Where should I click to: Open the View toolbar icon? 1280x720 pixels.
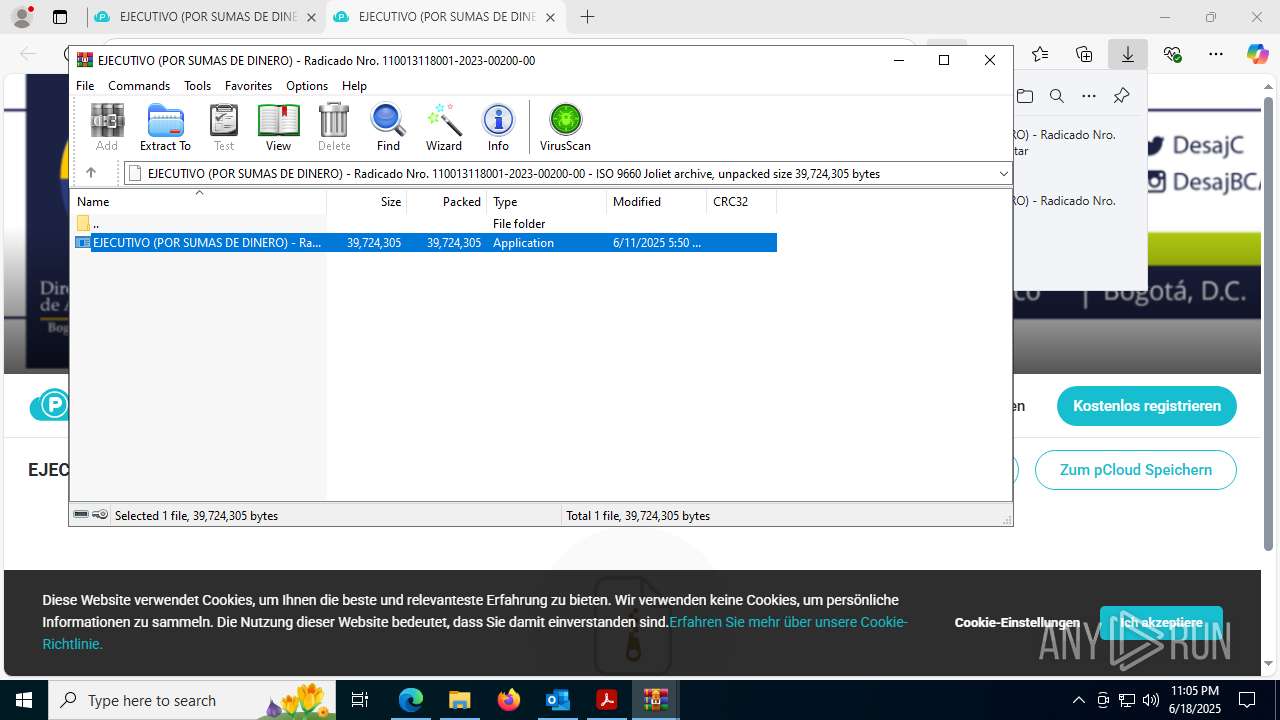278,127
